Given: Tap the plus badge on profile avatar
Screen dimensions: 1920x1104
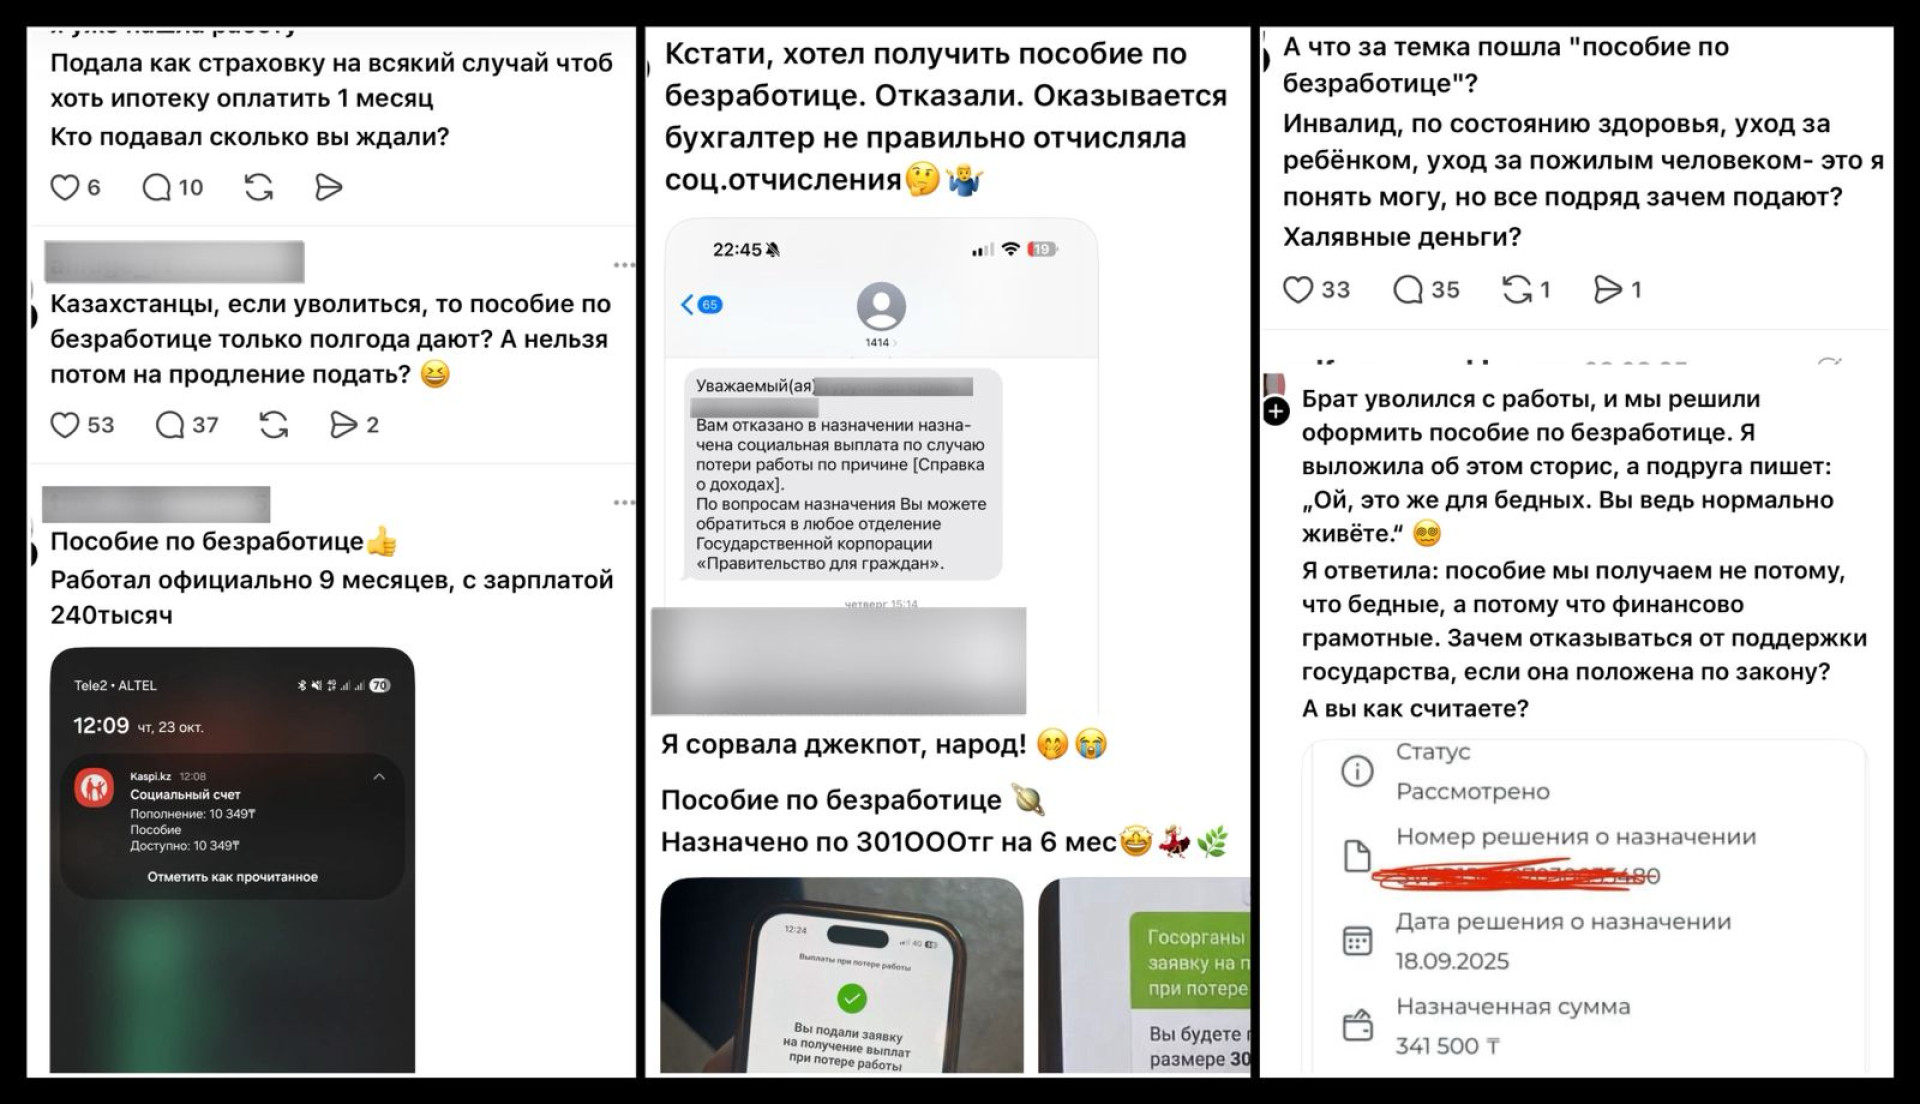Looking at the screenshot, I should [x=1276, y=411].
